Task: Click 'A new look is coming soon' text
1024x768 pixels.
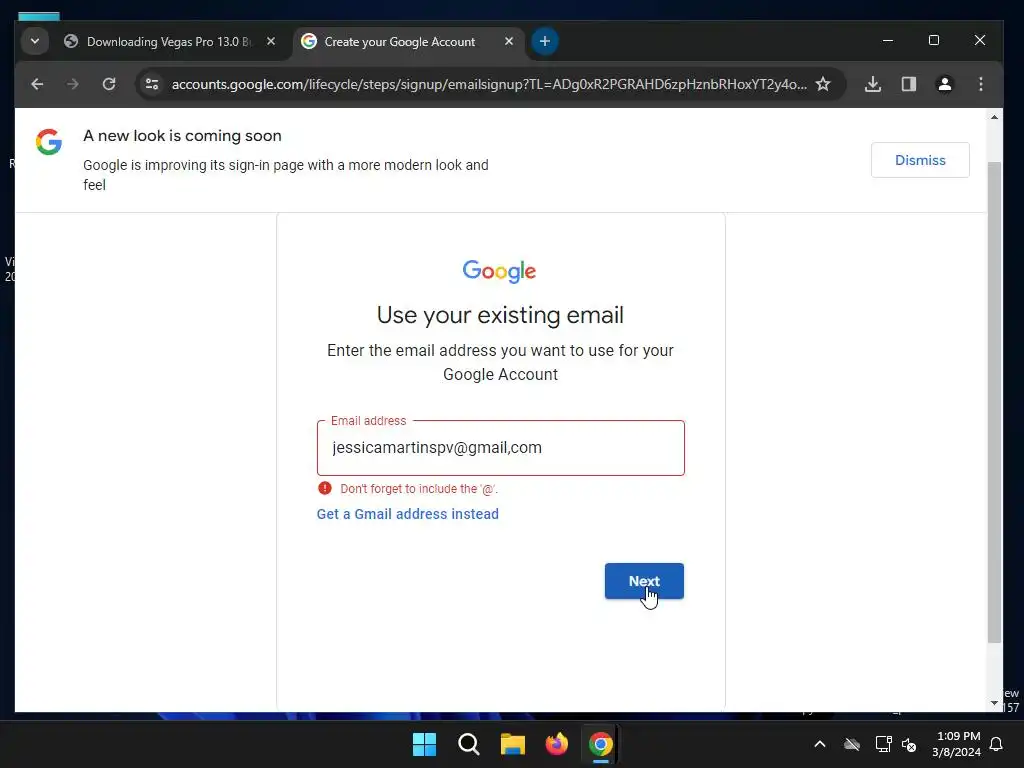Action: [x=182, y=136]
